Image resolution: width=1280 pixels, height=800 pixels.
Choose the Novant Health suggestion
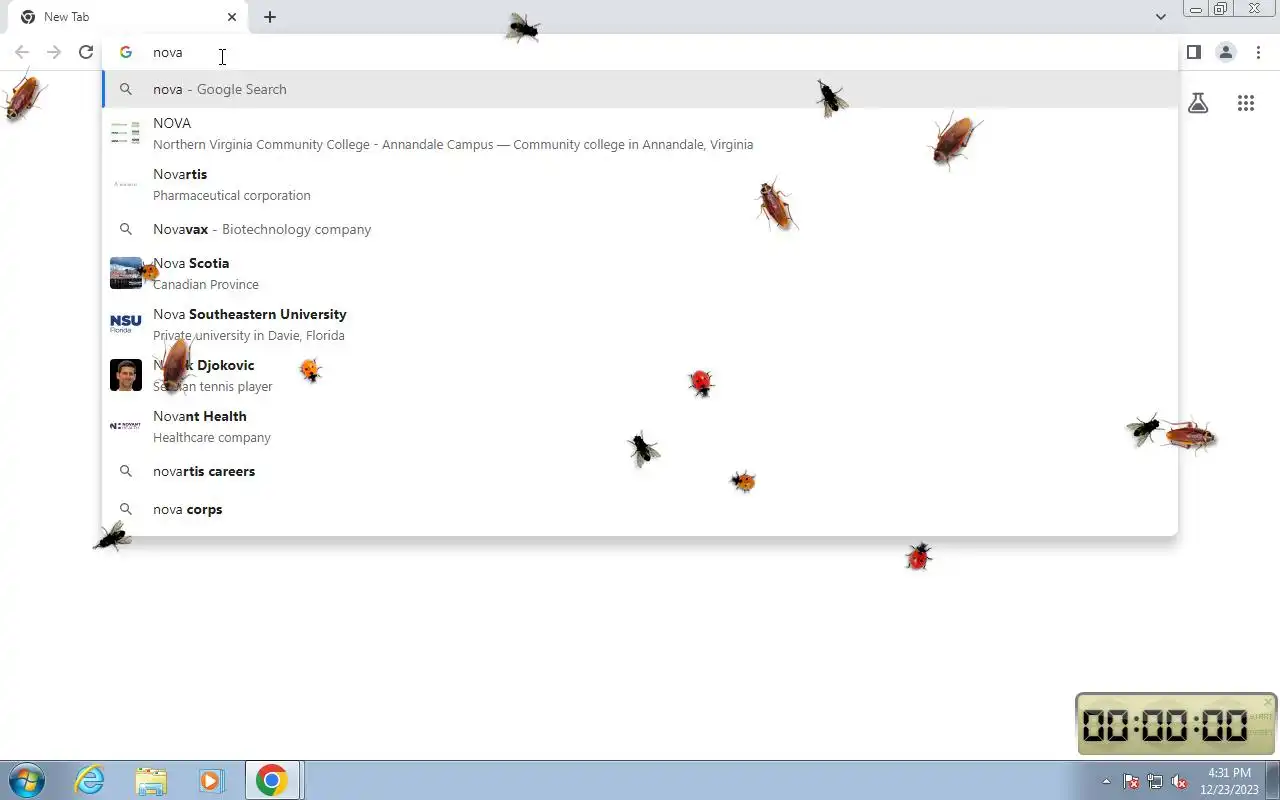tap(640, 426)
